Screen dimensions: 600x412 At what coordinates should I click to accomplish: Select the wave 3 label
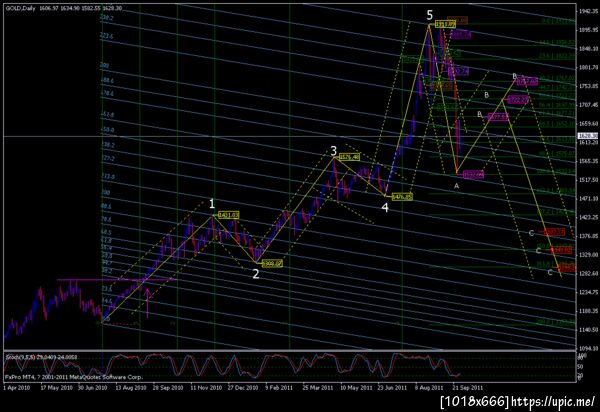(x=334, y=150)
